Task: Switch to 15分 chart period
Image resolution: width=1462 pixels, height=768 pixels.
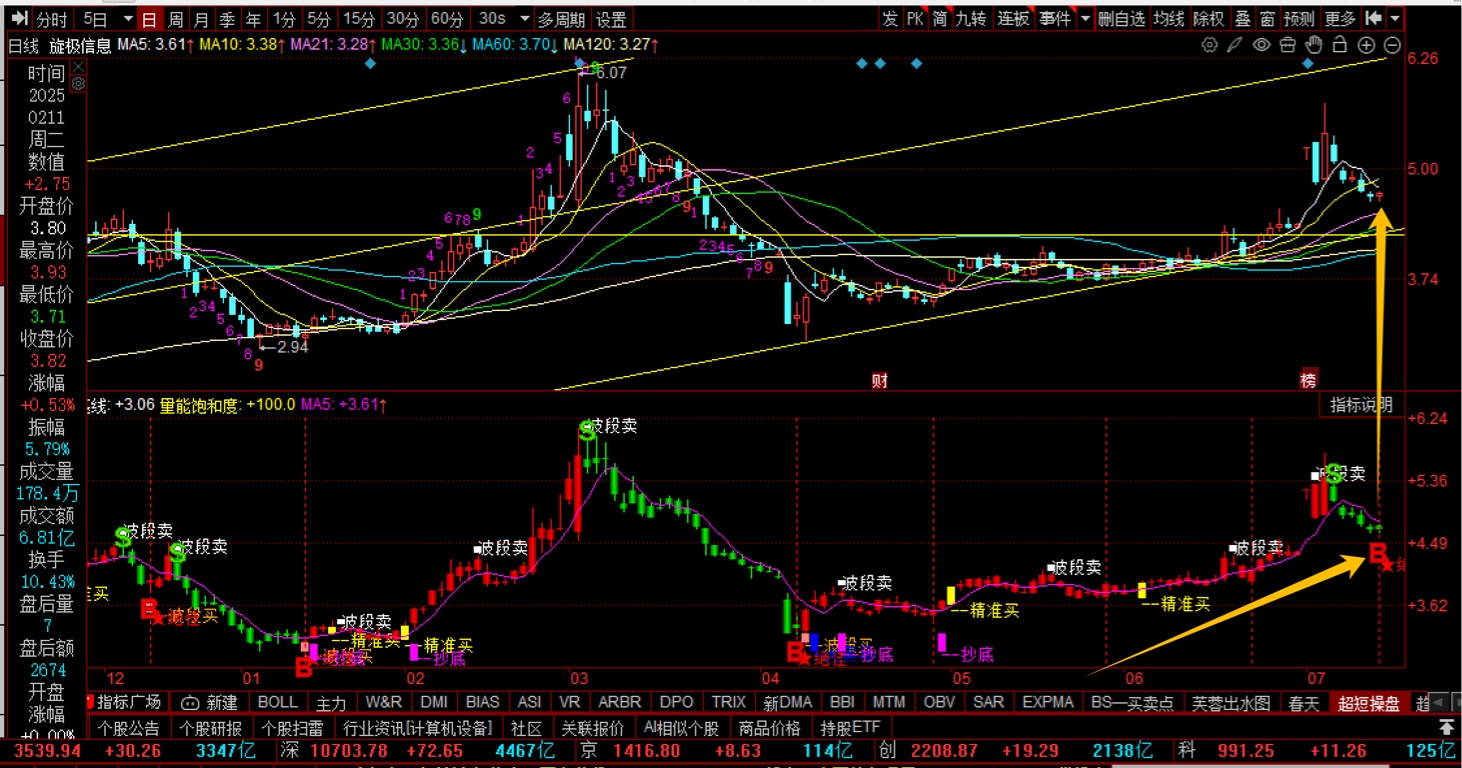Action: (358, 19)
